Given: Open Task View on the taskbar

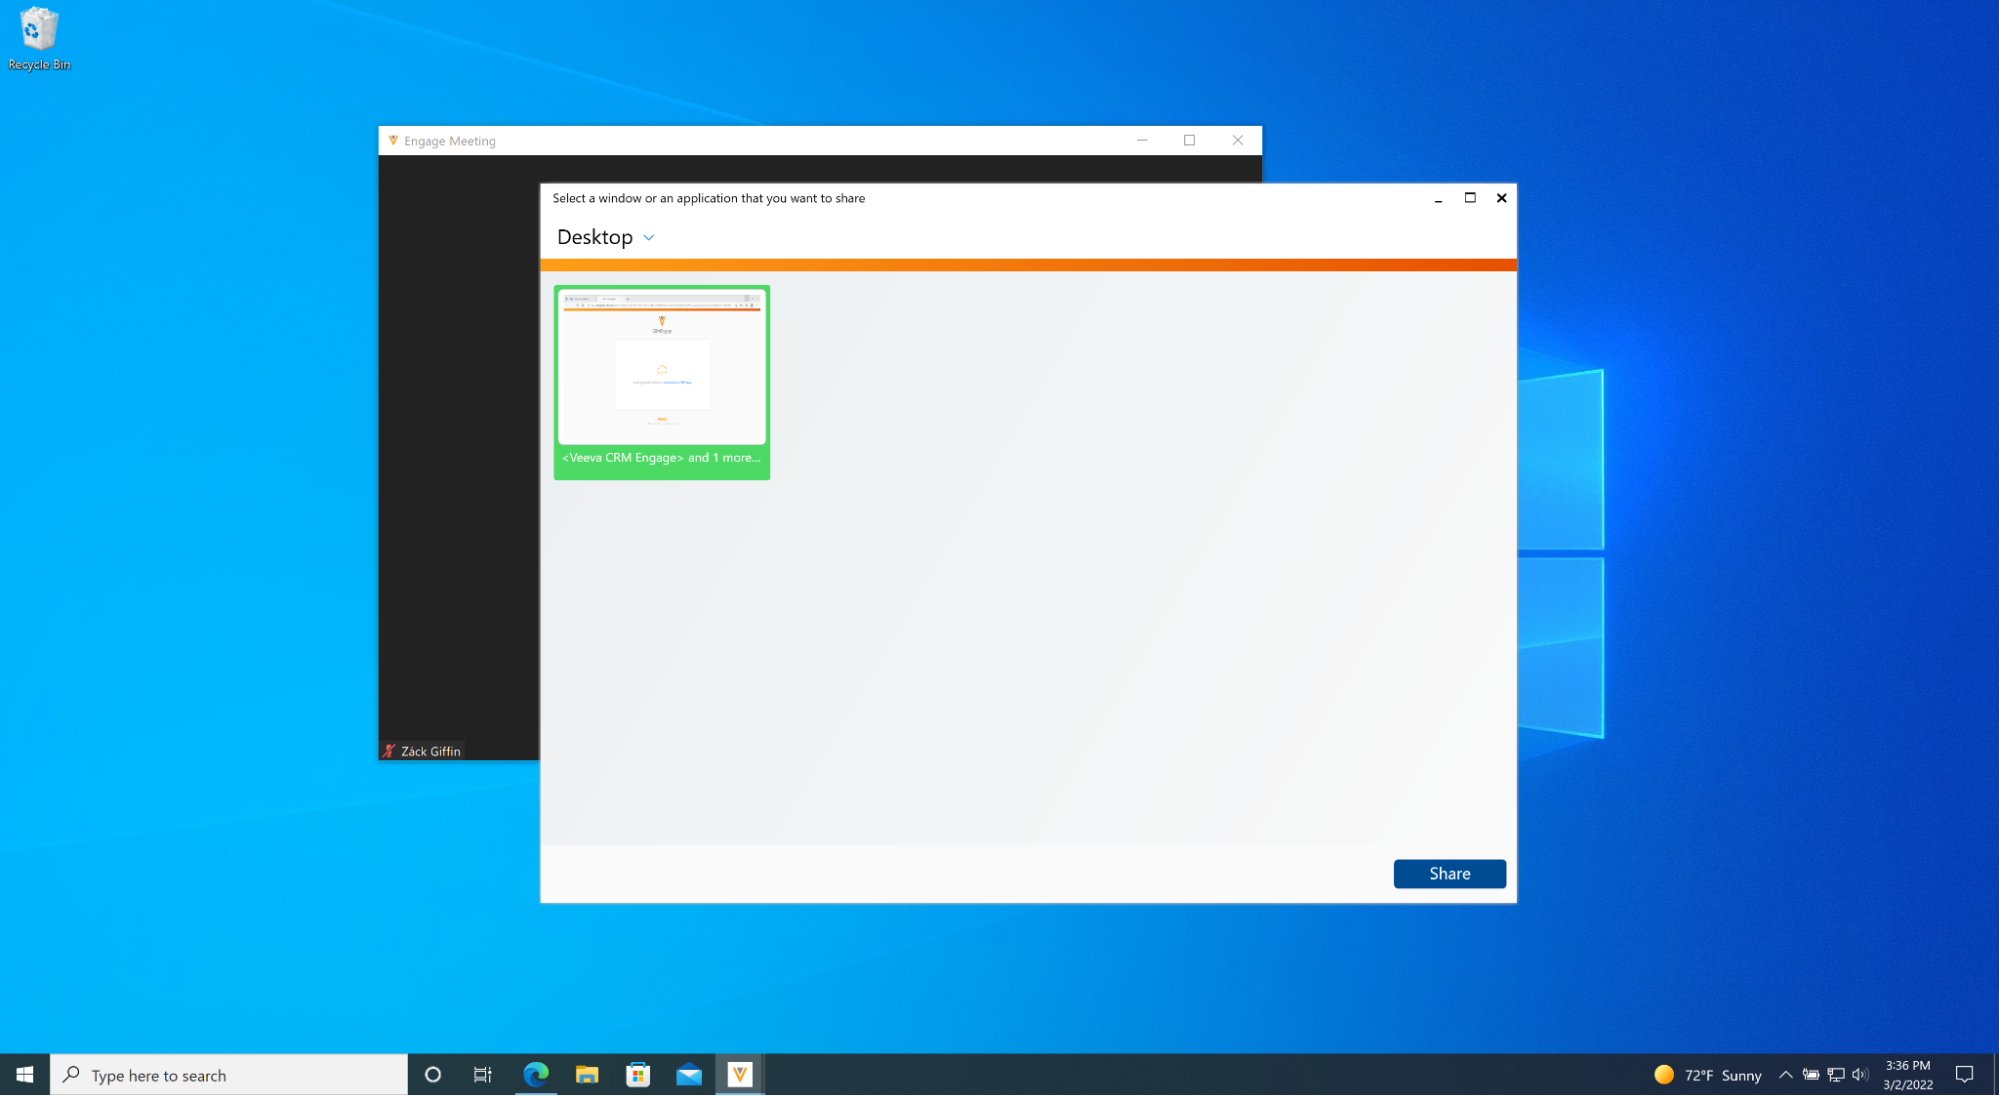Looking at the screenshot, I should tap(483, 1075).
